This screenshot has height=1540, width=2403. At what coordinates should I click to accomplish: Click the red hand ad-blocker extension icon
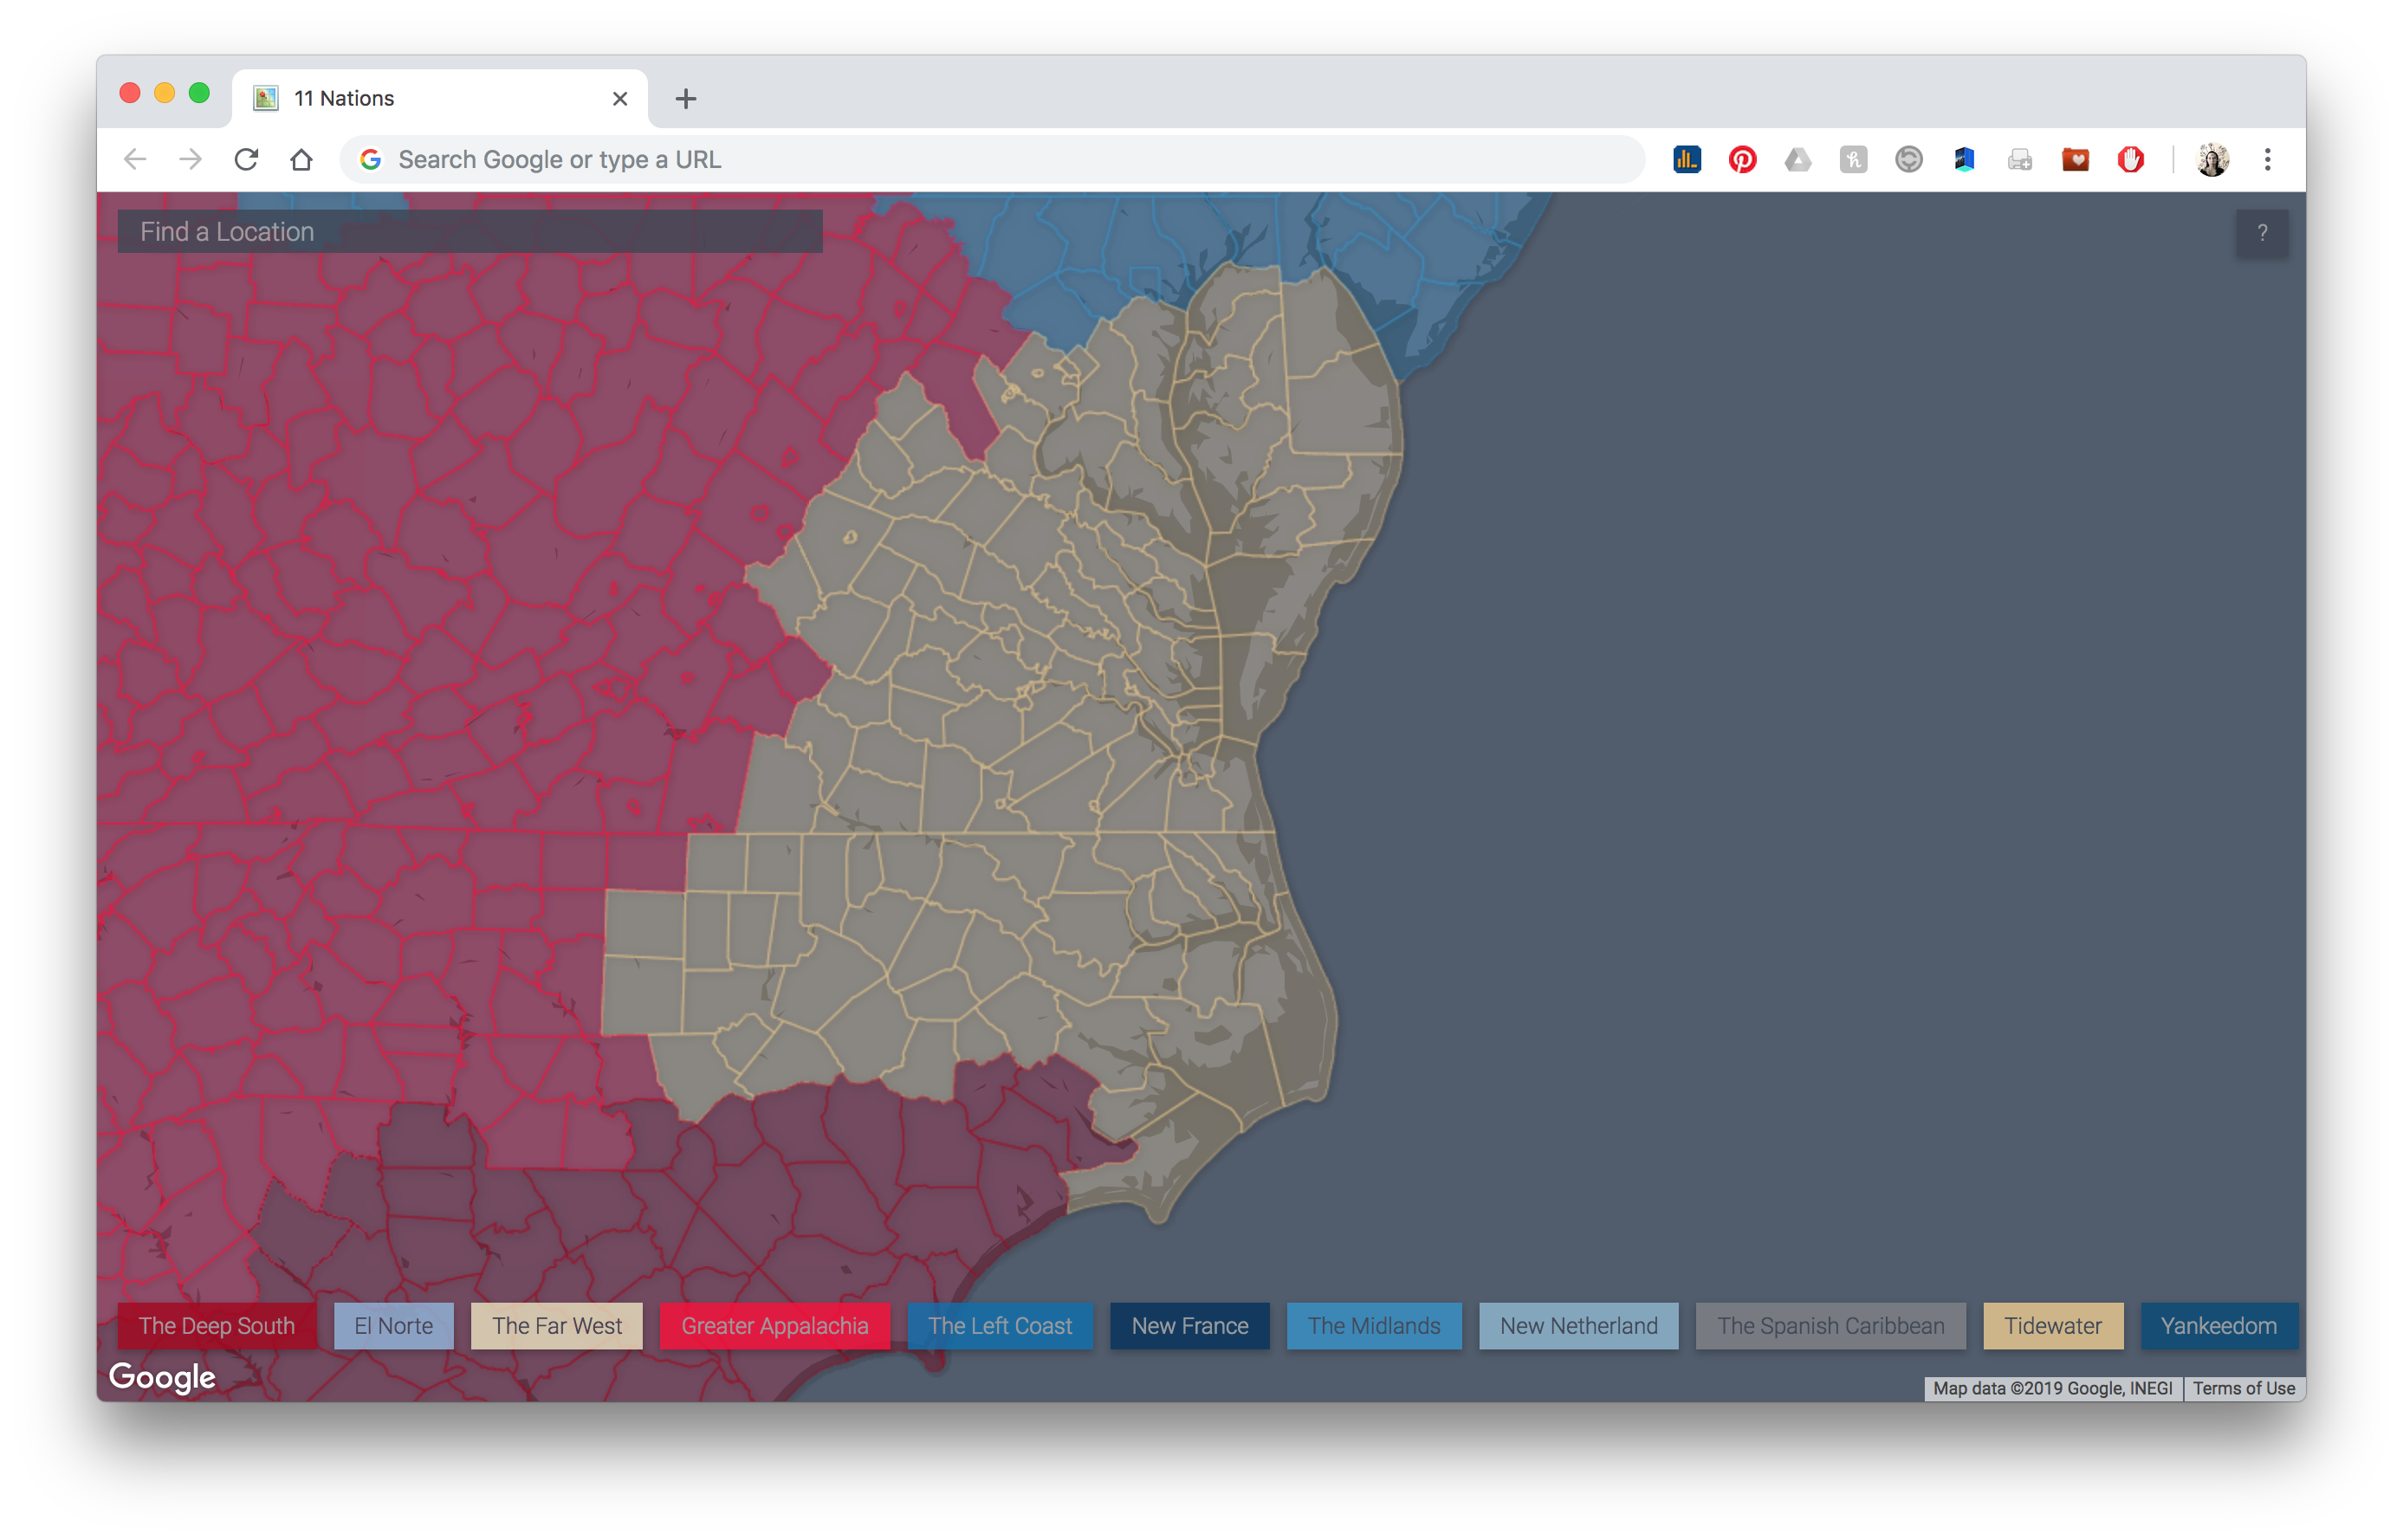click(2130, 160)
